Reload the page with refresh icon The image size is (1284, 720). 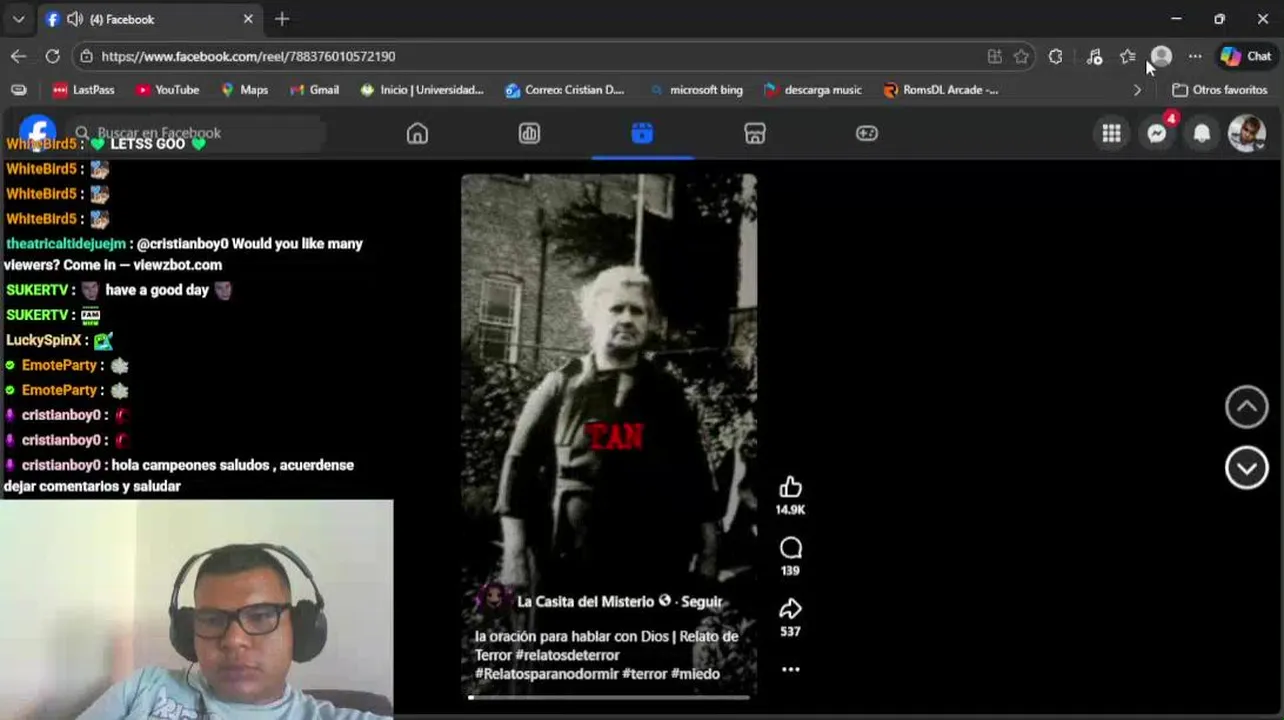pos(52,56)
